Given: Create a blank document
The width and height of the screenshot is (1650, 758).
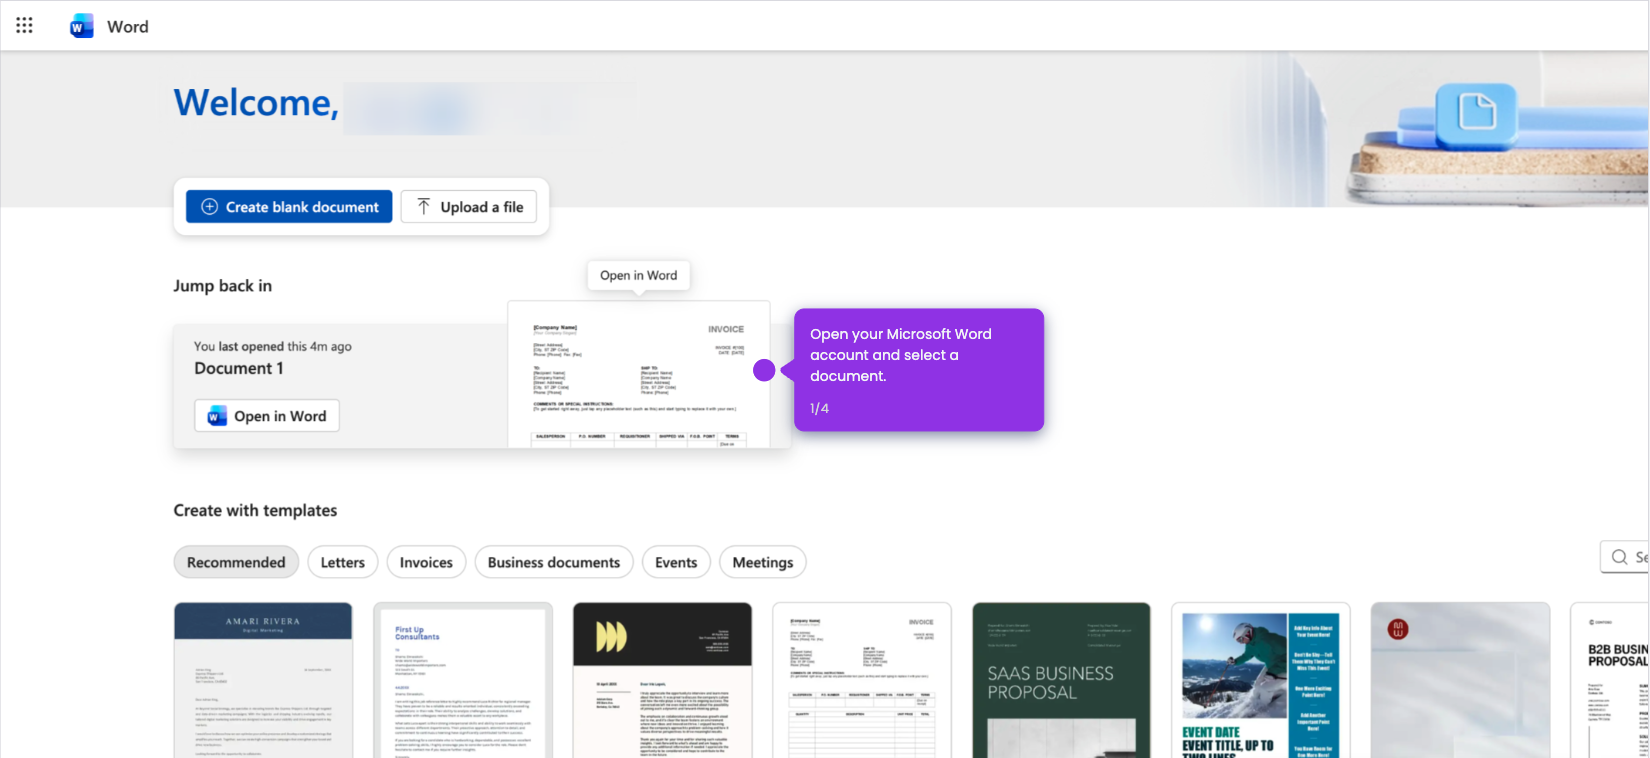Looking at the screenshot, I should pyautogui.click(x=289, y=207).
